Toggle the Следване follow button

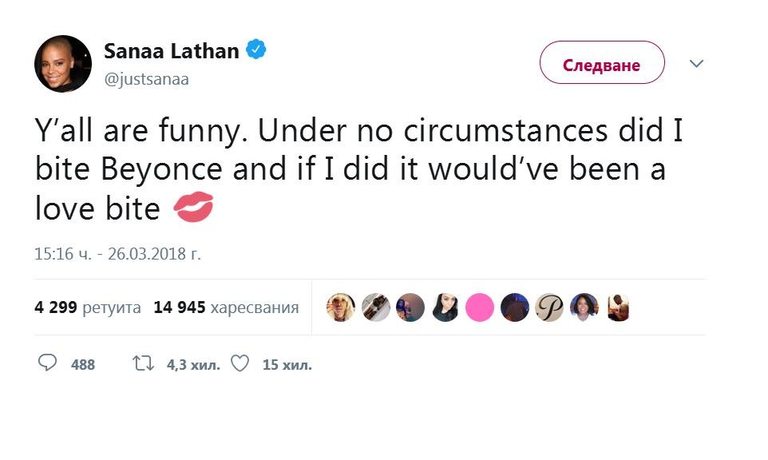point(602,63)
